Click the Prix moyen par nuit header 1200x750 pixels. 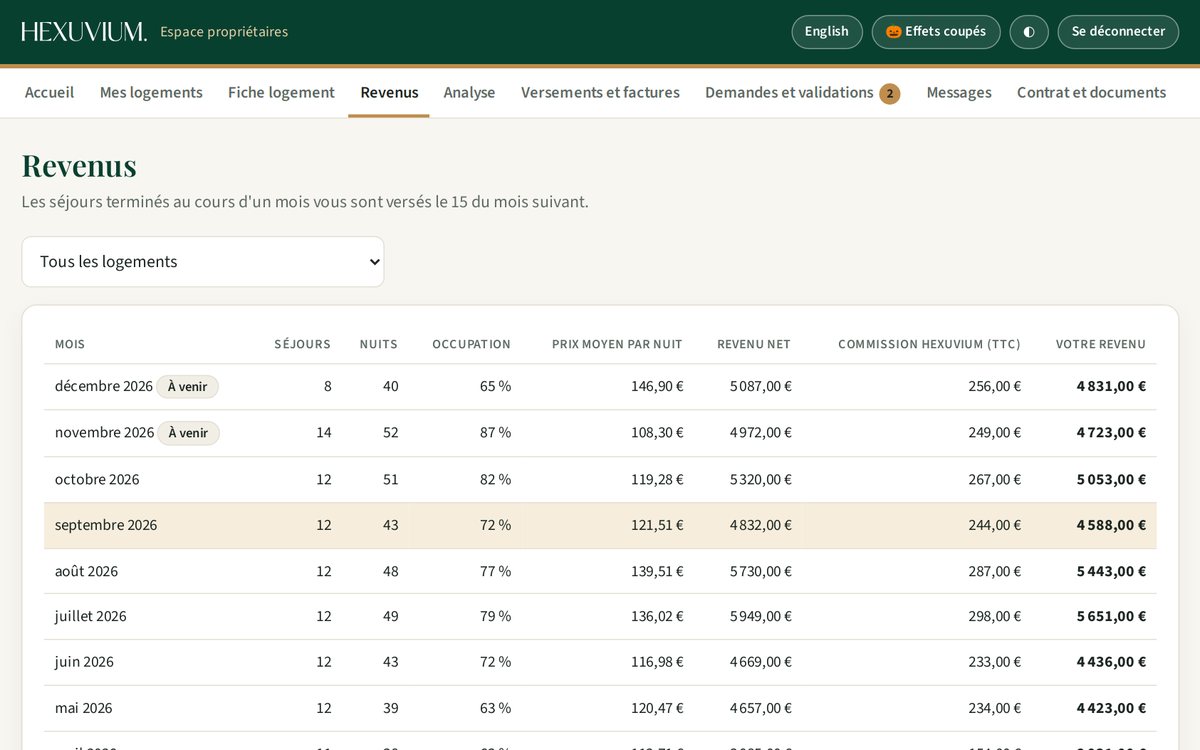(x=617, y=344)
